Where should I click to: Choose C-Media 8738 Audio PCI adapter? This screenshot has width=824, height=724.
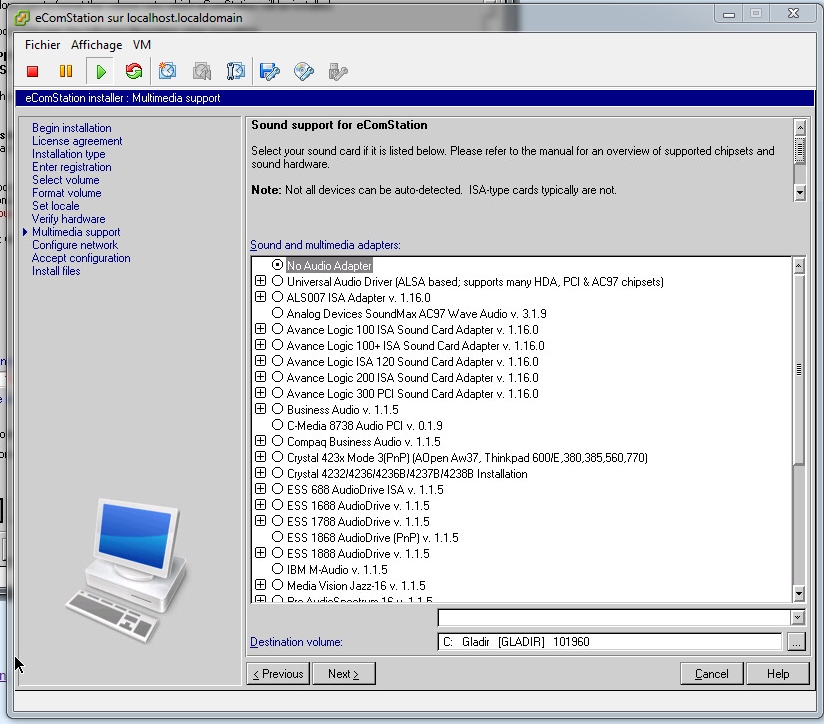tap(277, 426)
